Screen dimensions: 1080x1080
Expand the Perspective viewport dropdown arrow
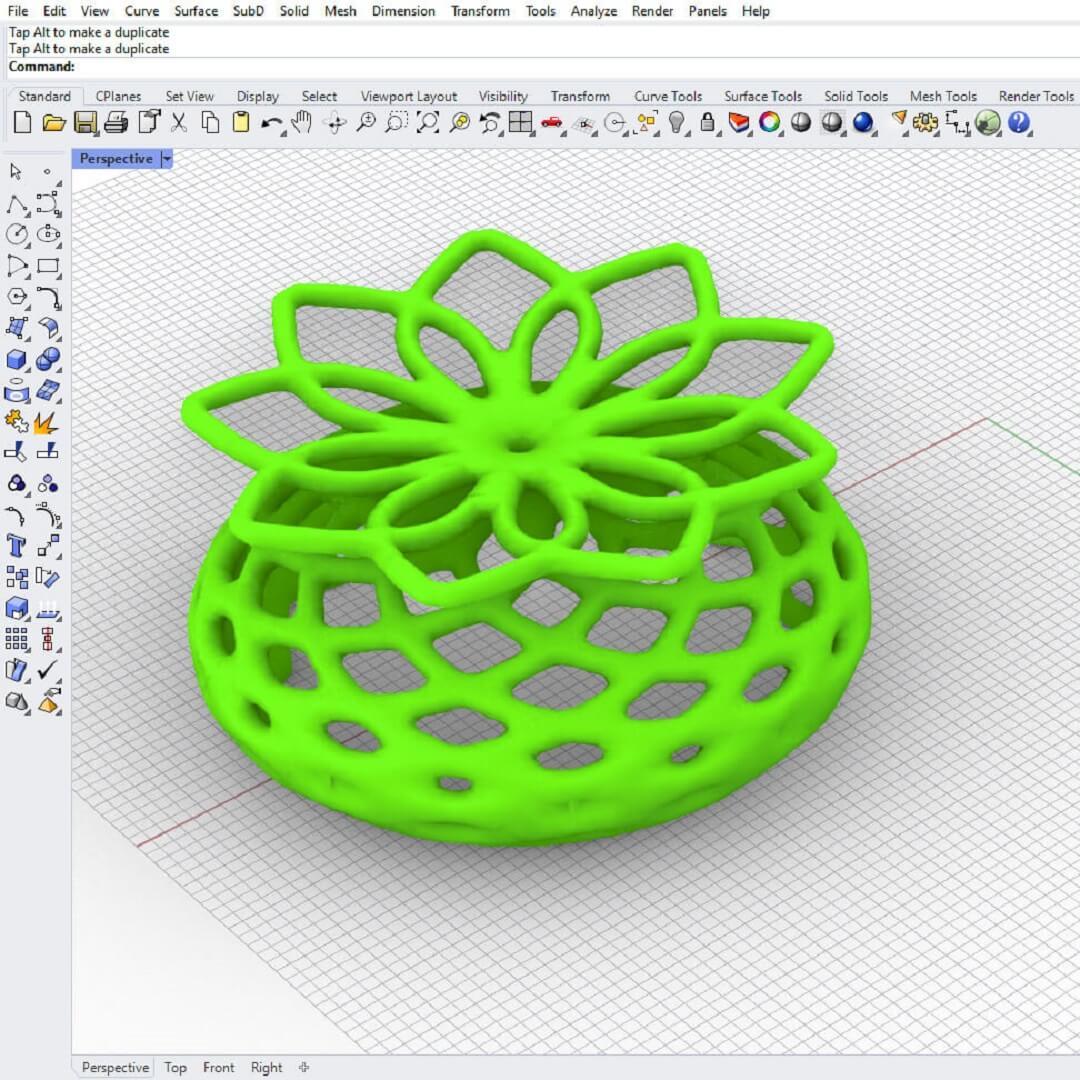(x=166, y=159)
